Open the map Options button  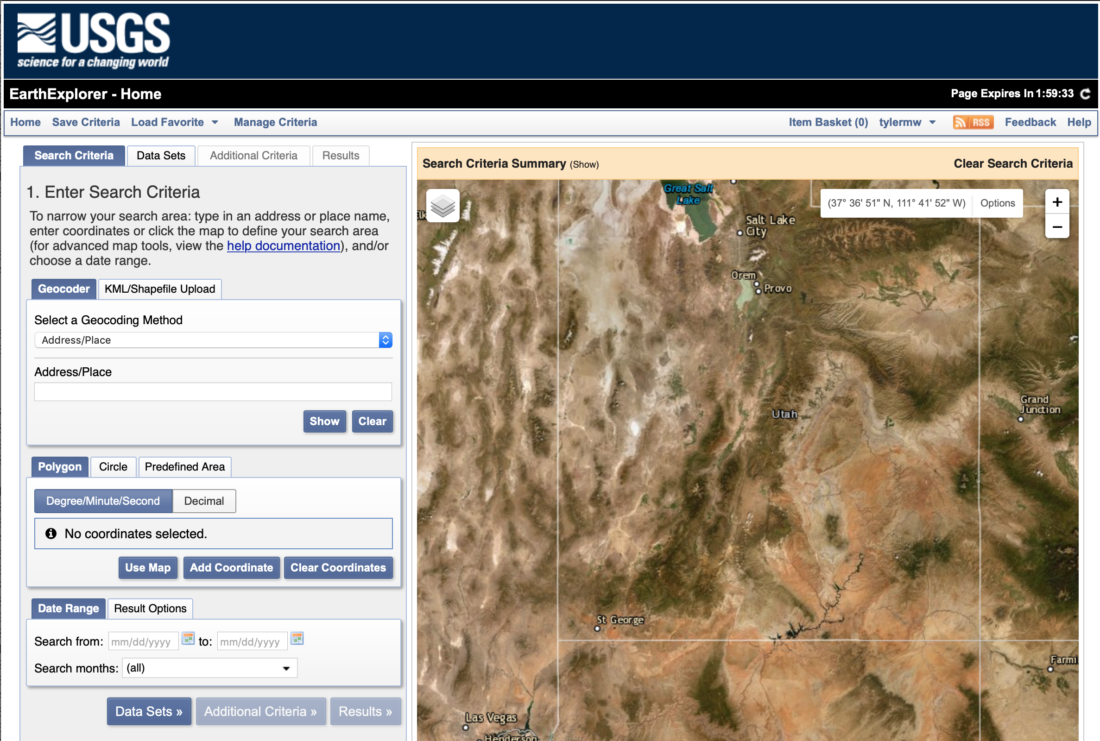click(997, 203)
